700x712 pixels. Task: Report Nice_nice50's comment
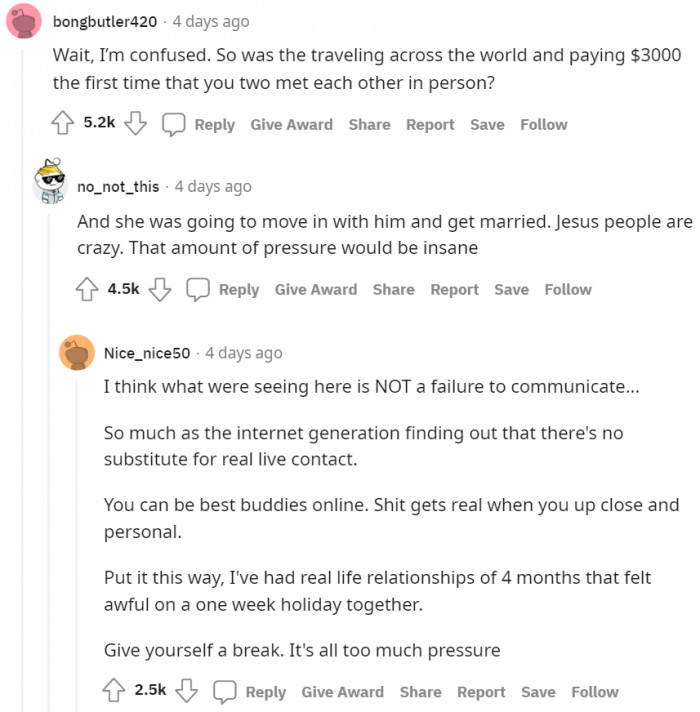(481, 691)
